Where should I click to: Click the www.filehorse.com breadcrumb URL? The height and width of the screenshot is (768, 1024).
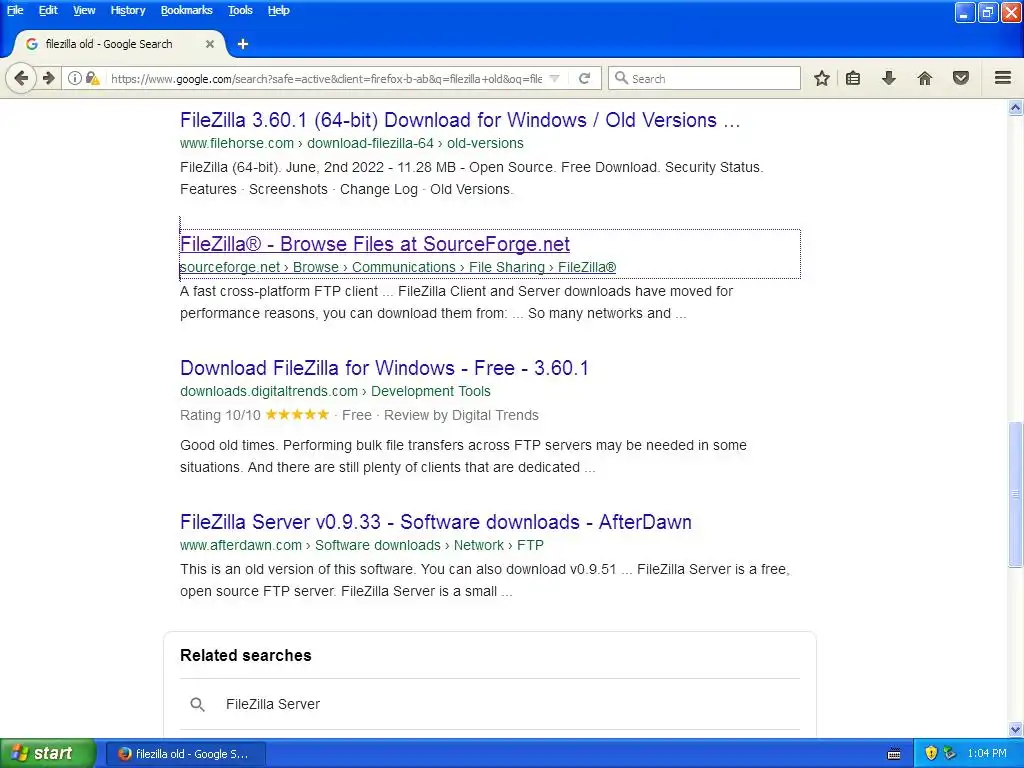coord(352,143)
